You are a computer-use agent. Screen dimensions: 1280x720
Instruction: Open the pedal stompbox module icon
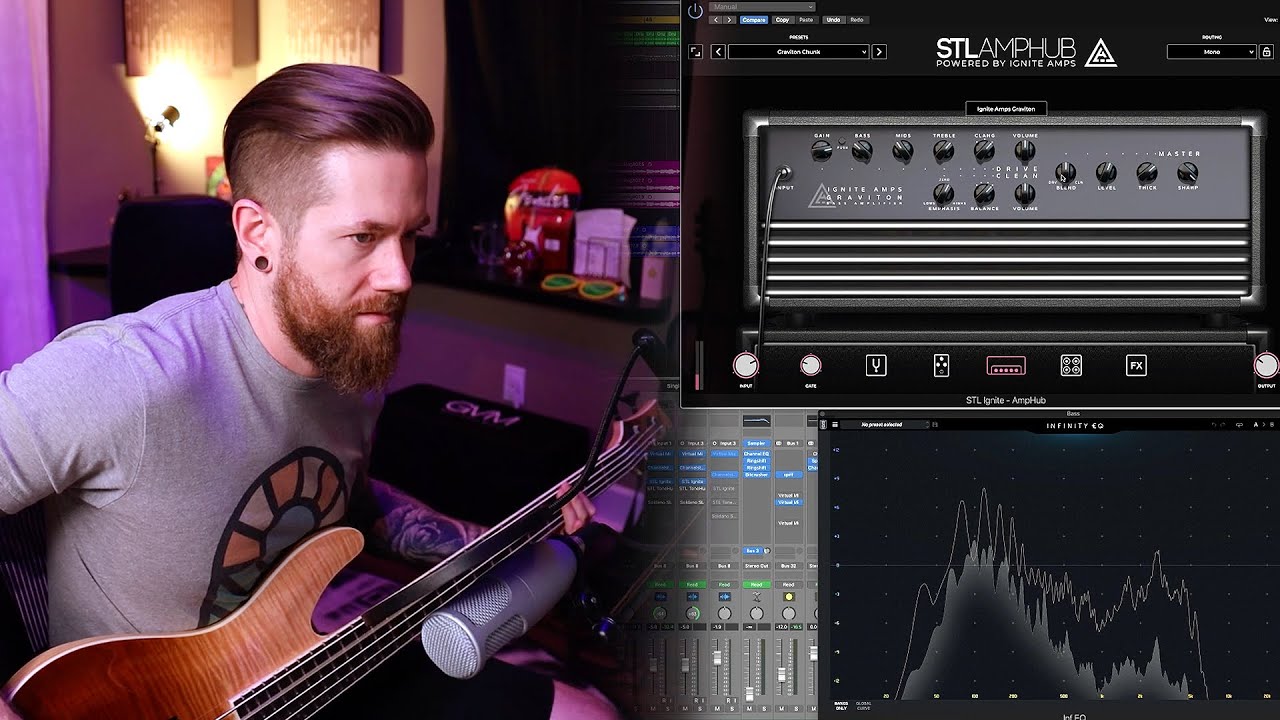[x=941, y=366]
